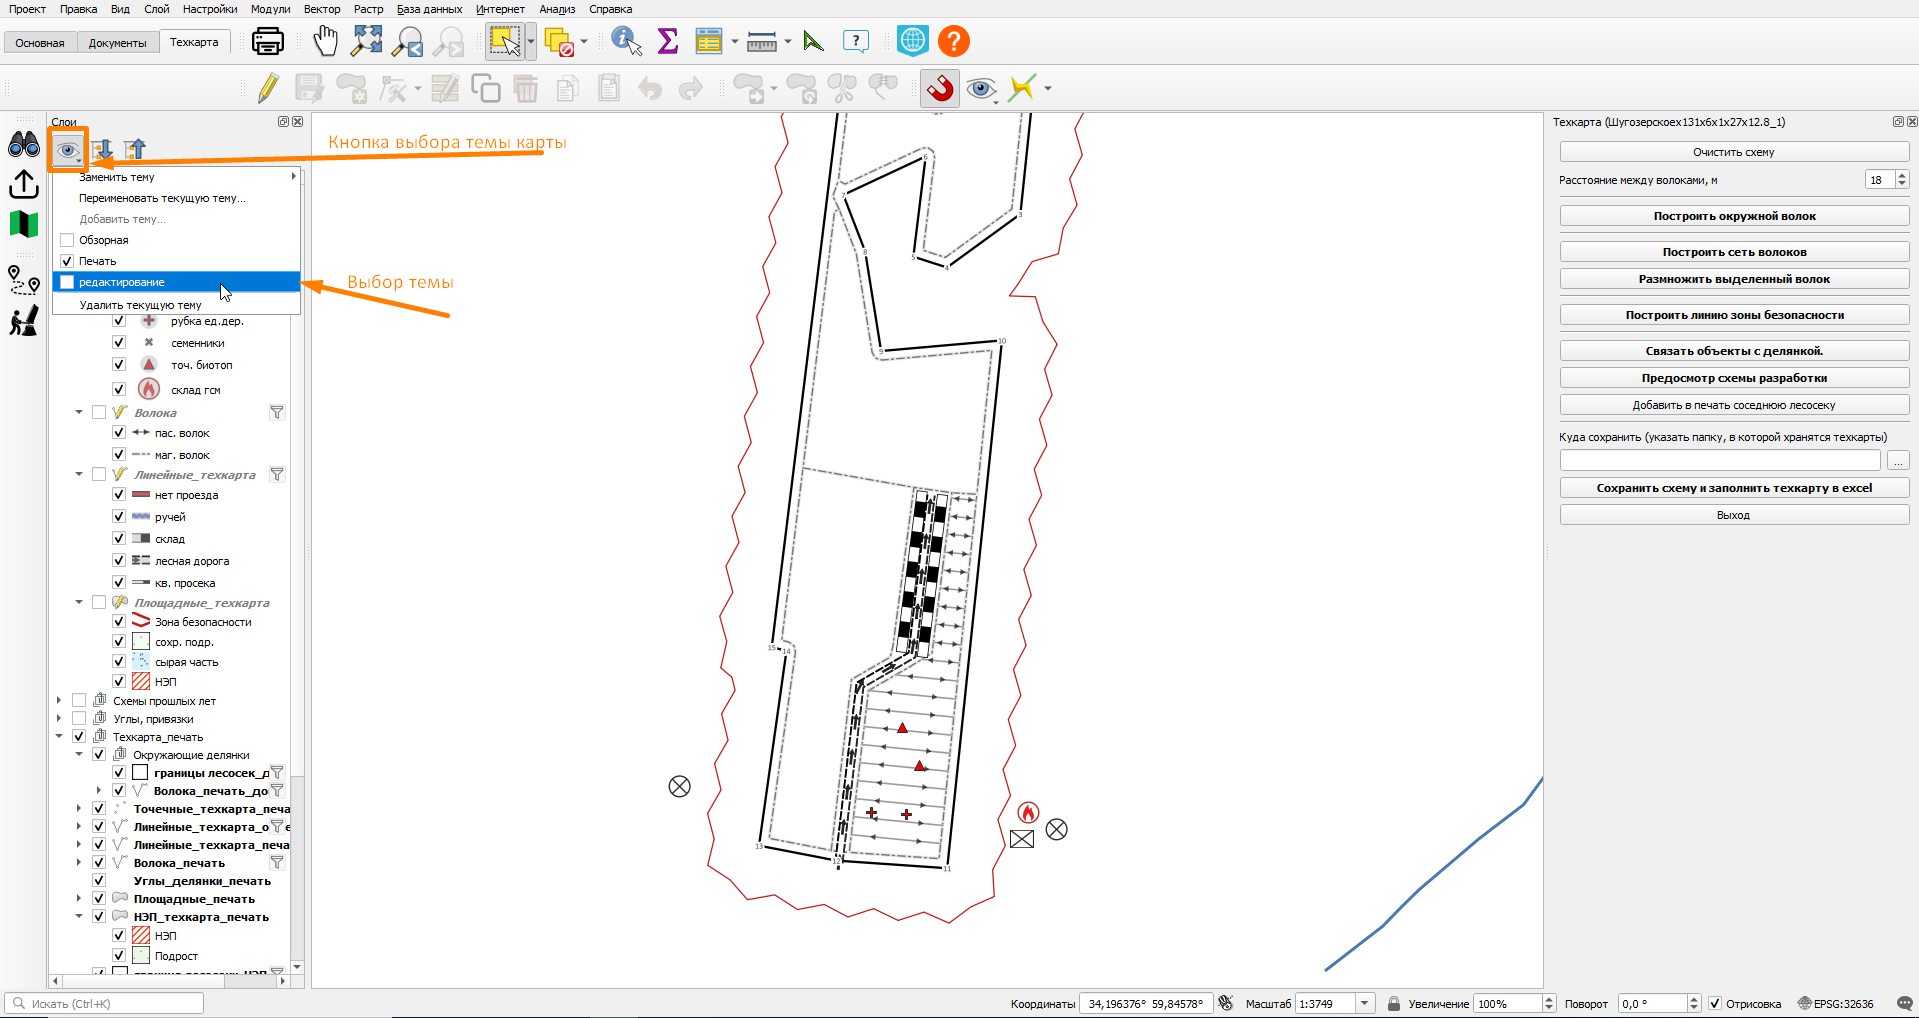Uncheck the семенники layer checkbox
The image size is (1919, 1018).
[119, 343]
